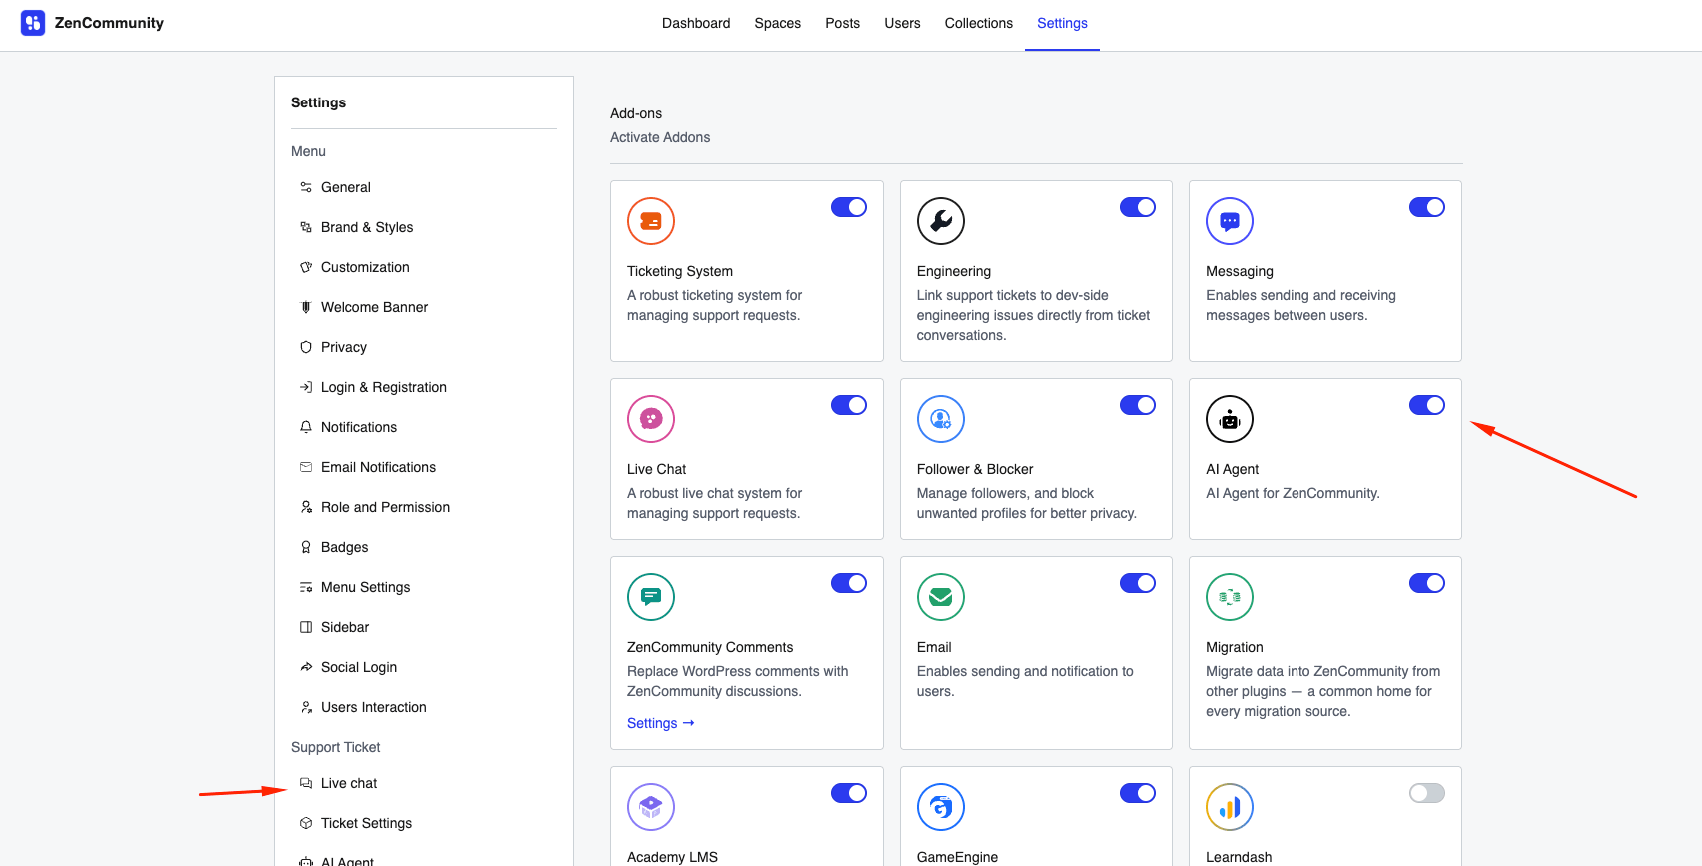1702x866 pixels.
Task: Disable the Follower & Blocker switch
Action: tap(1138, 405)
